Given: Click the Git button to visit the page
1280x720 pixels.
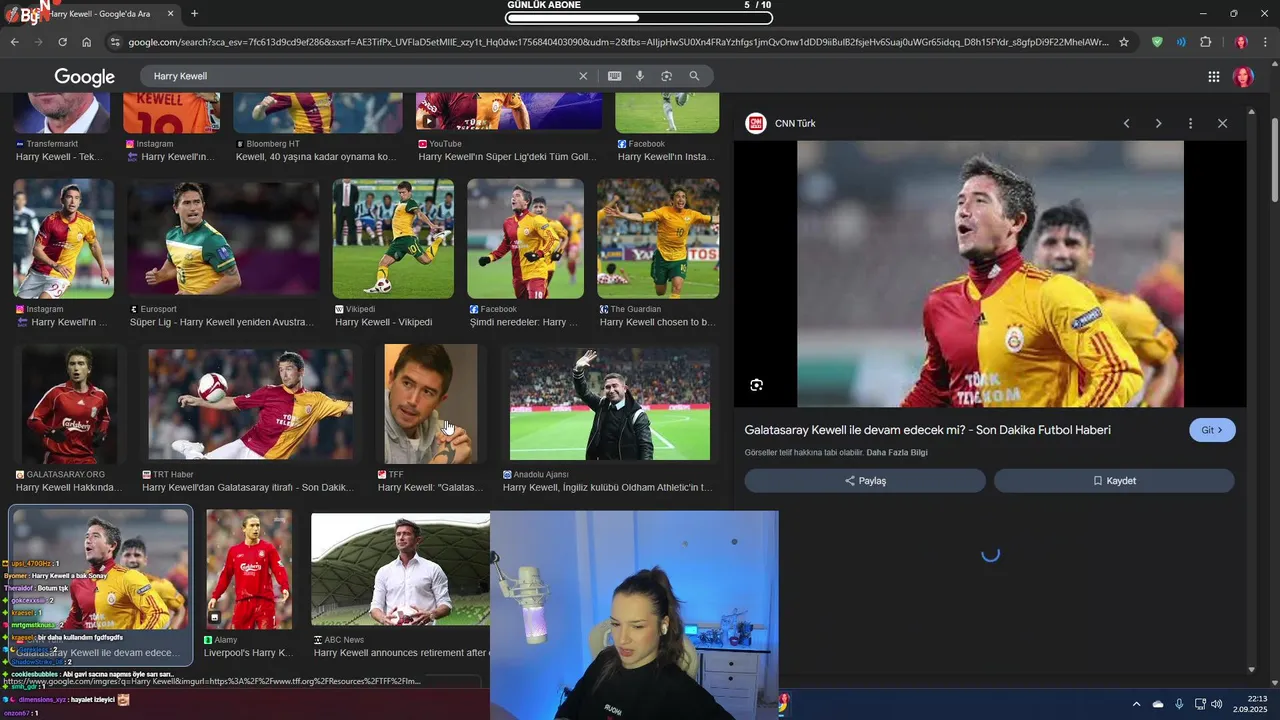Looking at the screenshot, I should 1212,430.
